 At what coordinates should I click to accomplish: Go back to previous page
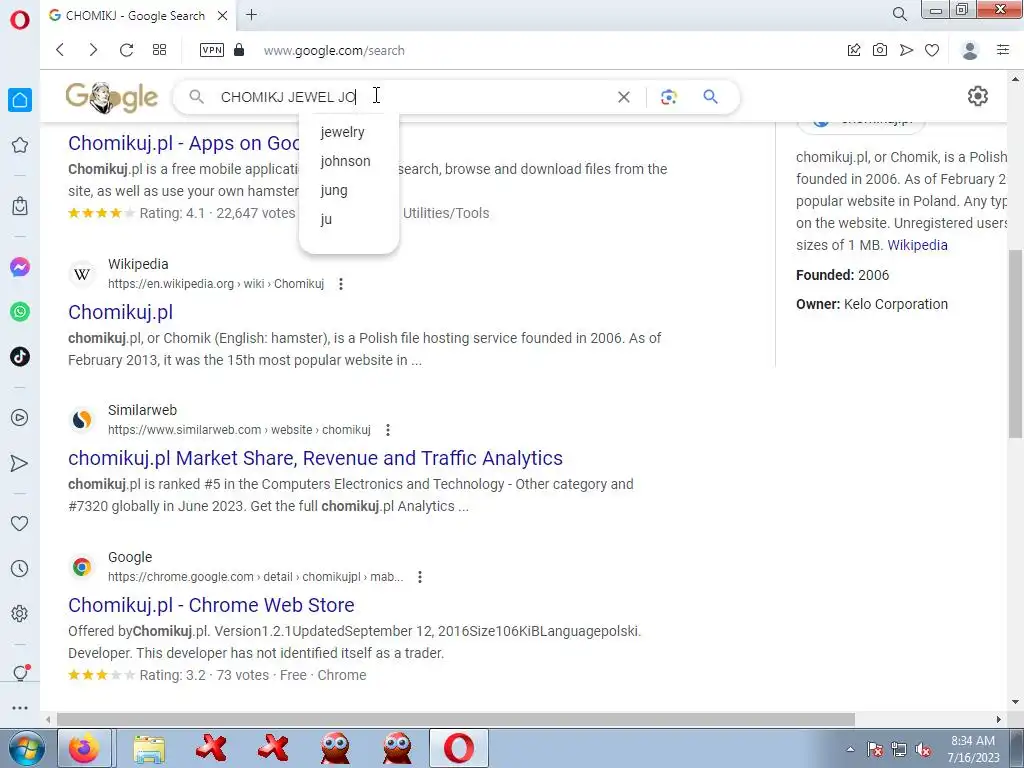(x=60, y=50)
